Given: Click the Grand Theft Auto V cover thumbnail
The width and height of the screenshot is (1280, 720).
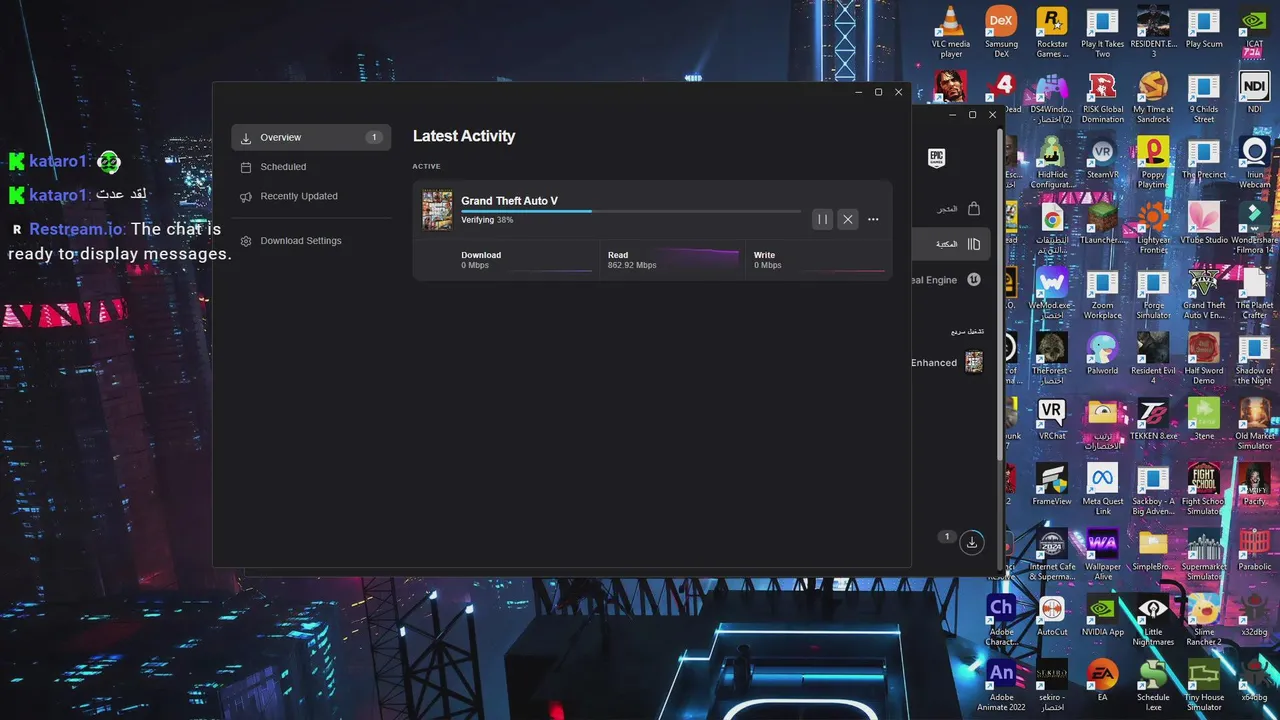Looking at the screenshot, I should (437, 210).
